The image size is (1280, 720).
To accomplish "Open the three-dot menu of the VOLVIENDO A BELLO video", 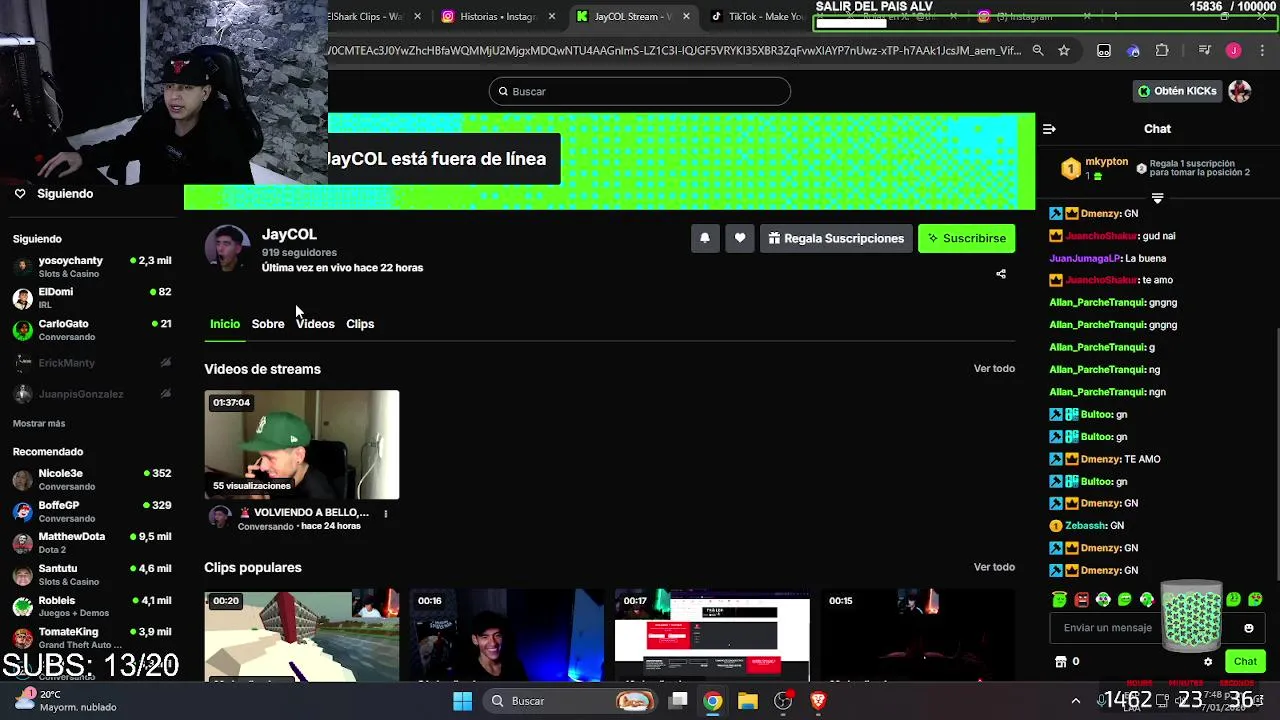I will pos(386,514).
